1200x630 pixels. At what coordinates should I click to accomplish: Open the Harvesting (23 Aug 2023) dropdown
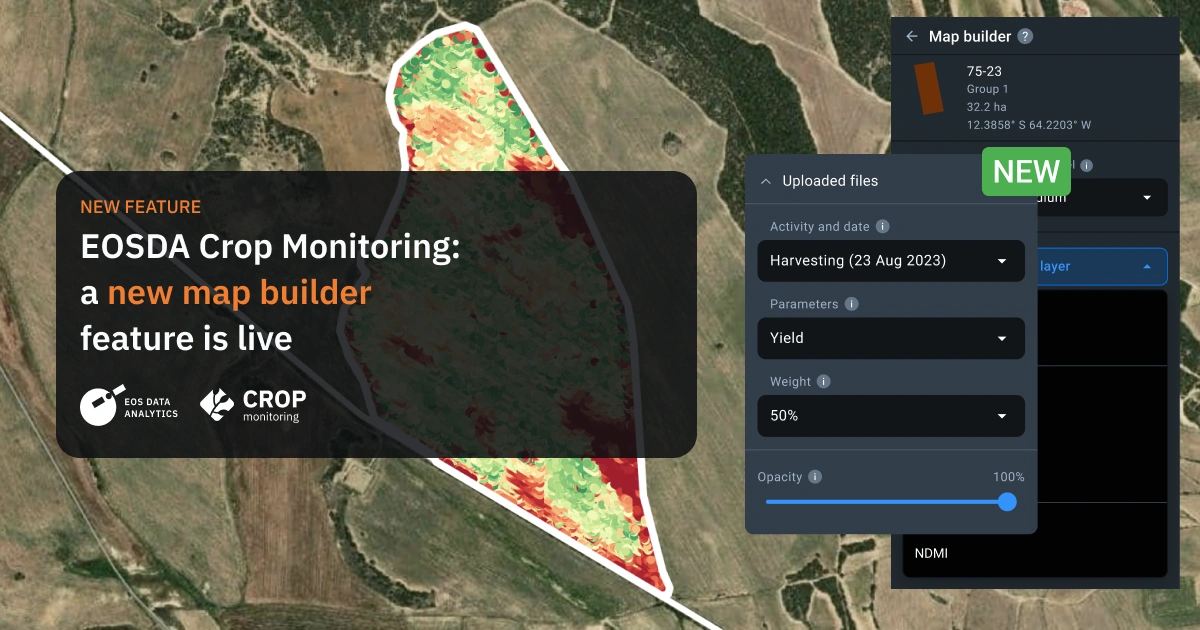890,260
